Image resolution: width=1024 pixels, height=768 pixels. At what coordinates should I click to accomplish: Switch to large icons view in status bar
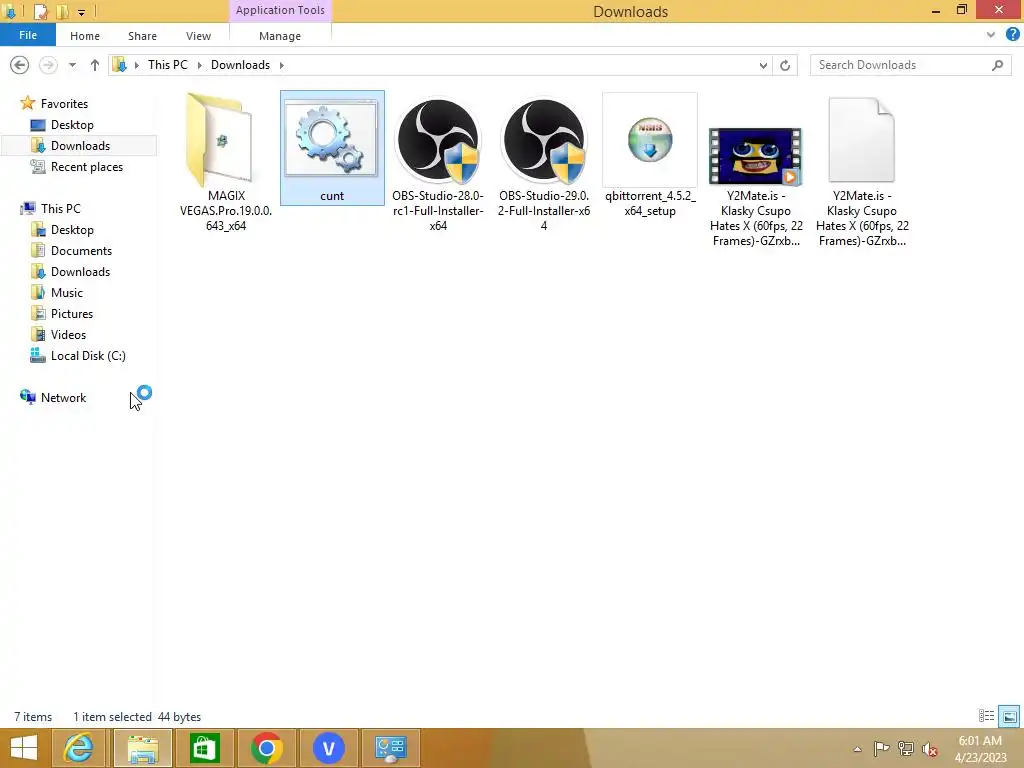click(1009, 716)
